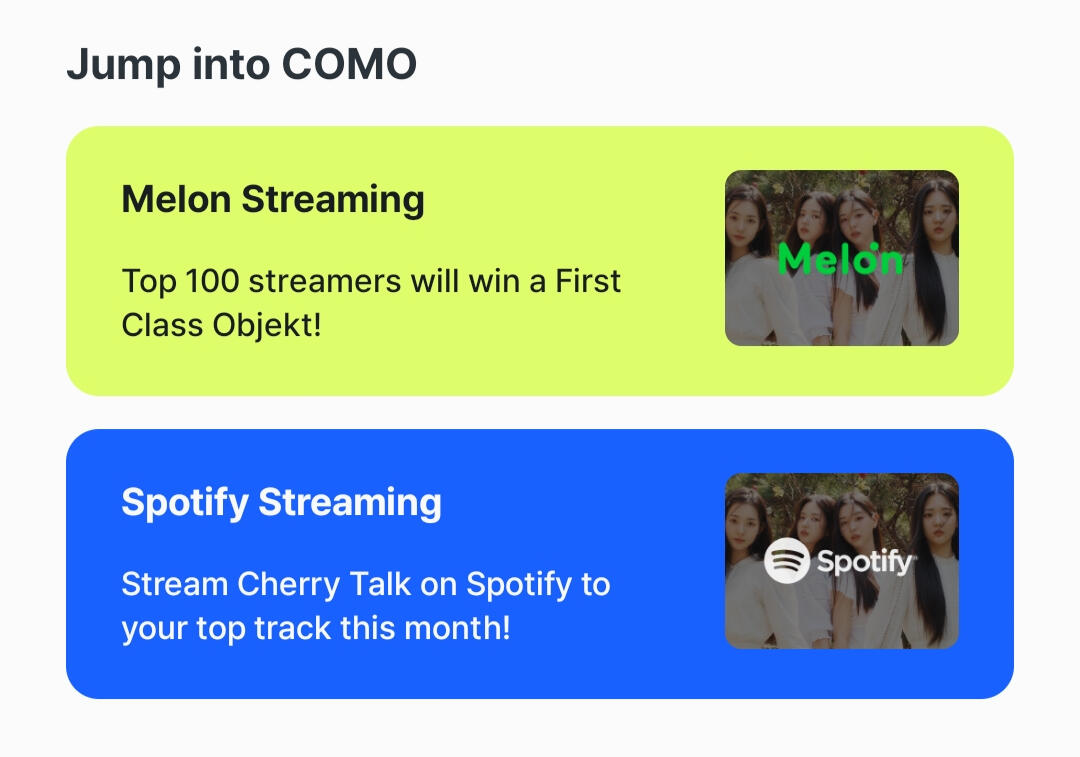Click the "Top 100 streamers" text line
Viewport: 1080px width, 757px height.
371,281
